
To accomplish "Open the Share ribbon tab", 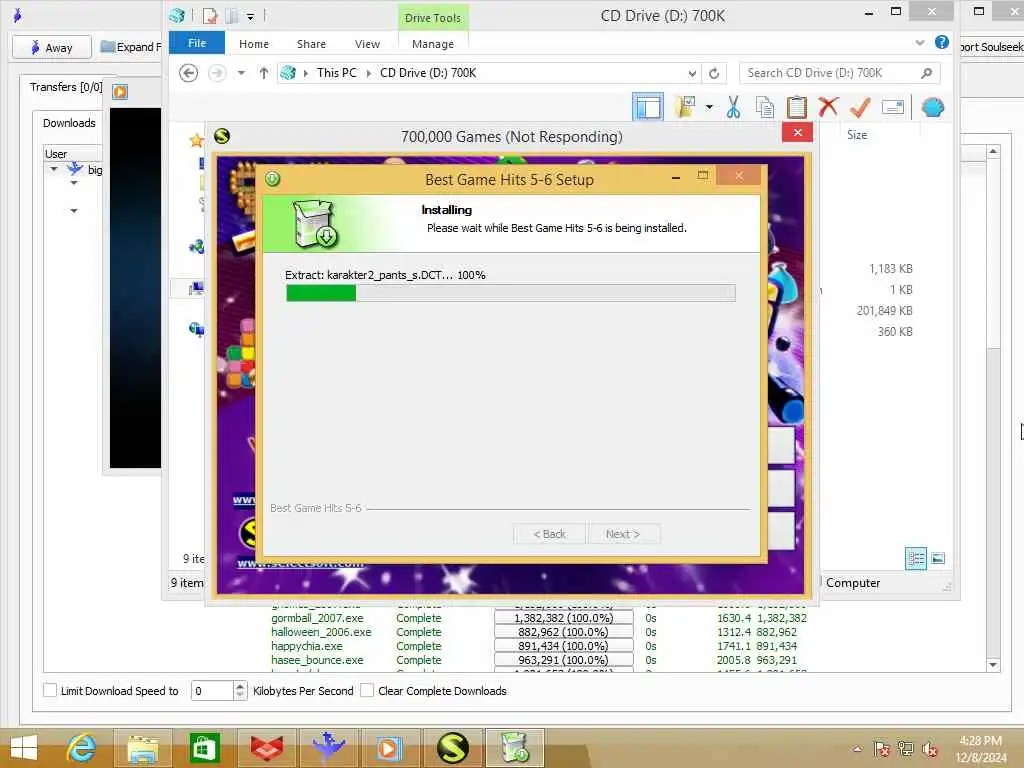I will tap(311, 44).
